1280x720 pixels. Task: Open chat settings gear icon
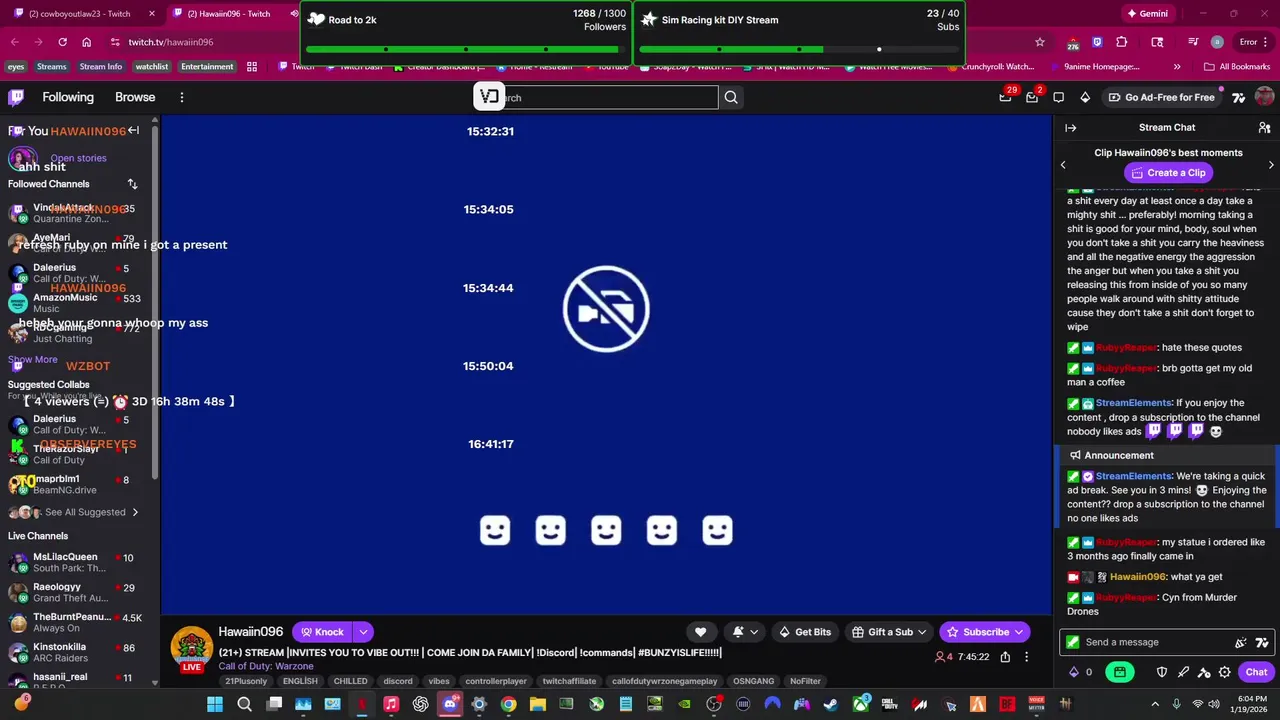(1224, 672)
